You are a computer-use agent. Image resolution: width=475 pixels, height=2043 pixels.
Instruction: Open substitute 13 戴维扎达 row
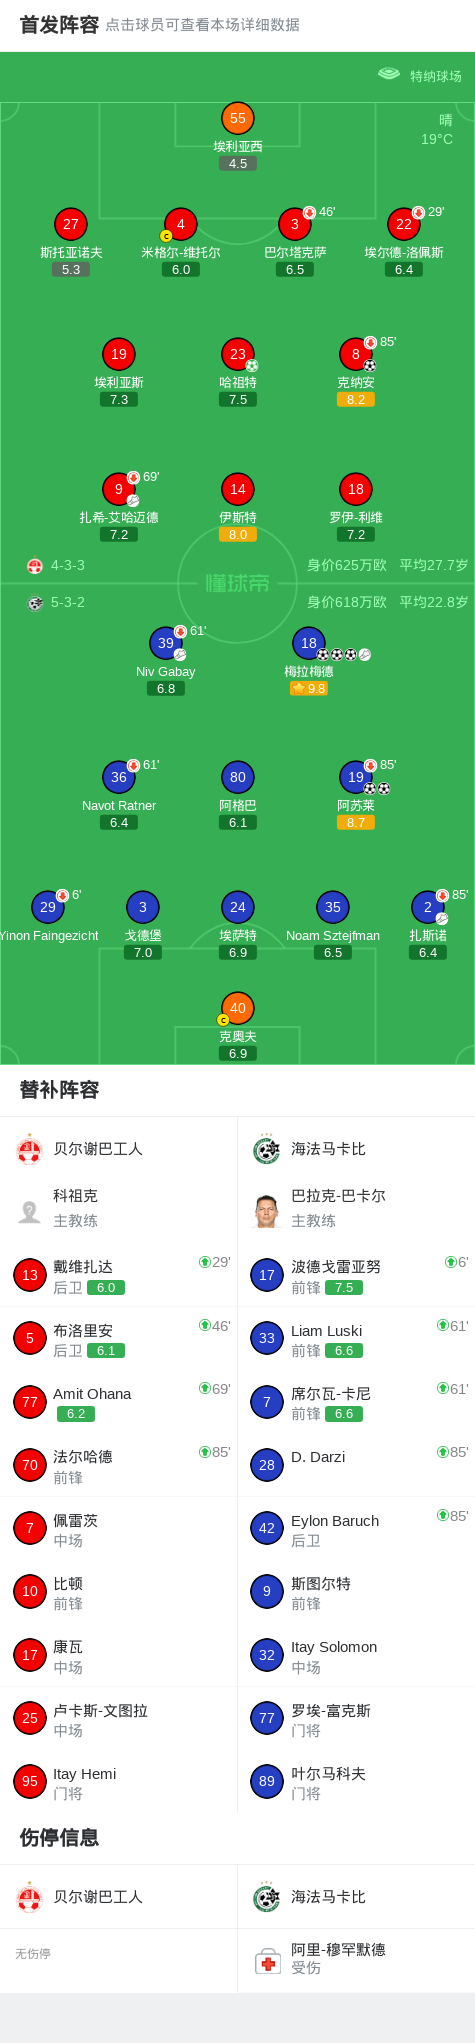click(x=119, y=1275)
